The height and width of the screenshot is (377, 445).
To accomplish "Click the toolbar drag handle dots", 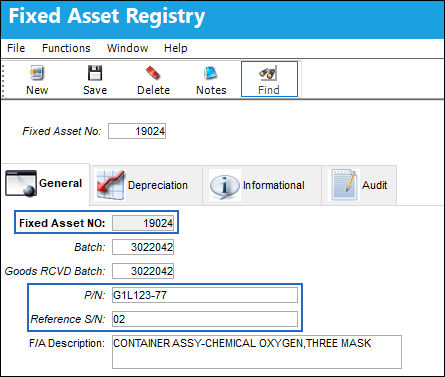I will pos(4,80).
